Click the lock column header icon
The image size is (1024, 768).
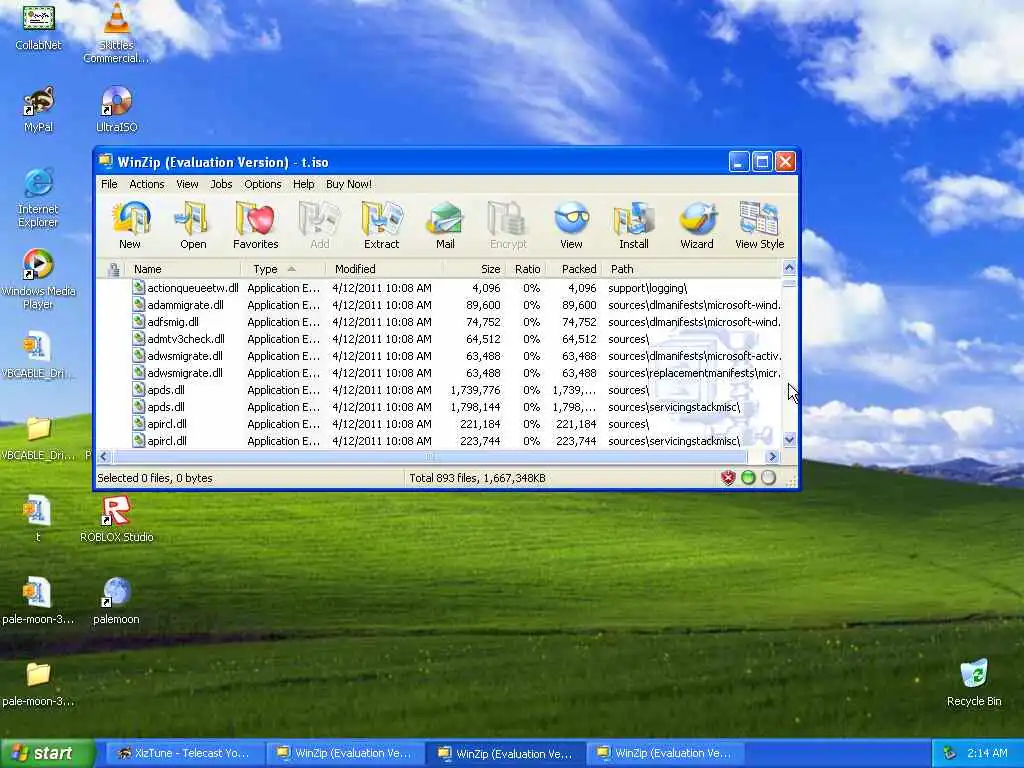click(113, 269)
